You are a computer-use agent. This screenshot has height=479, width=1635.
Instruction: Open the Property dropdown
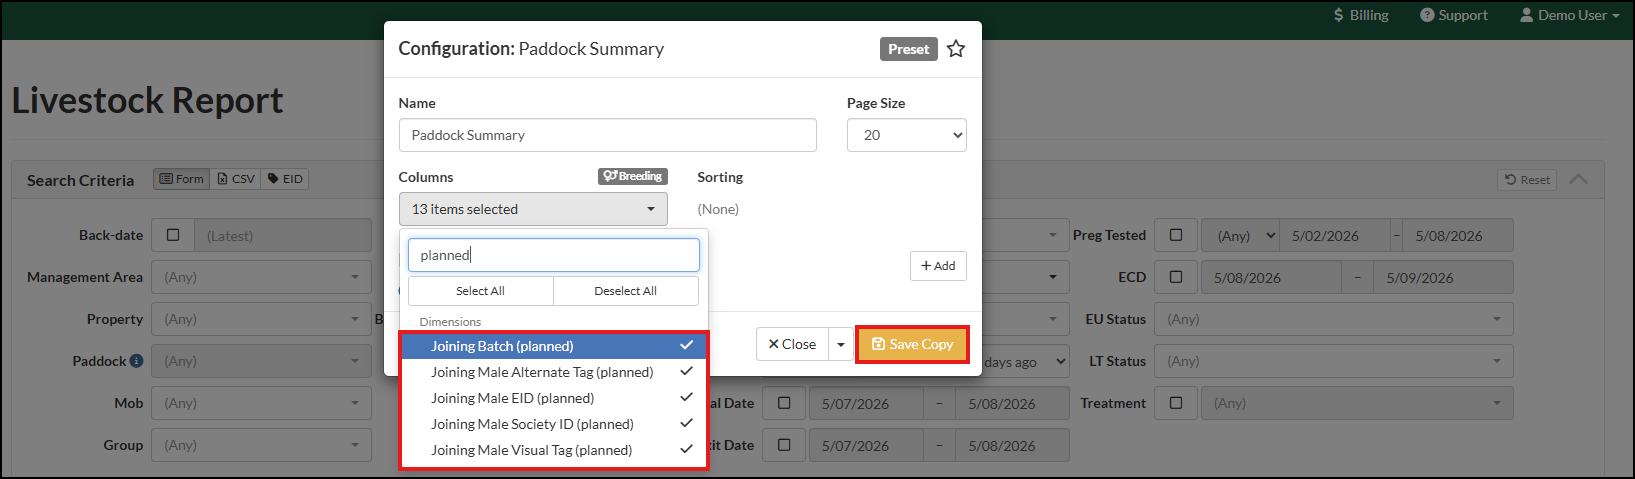point(261,319)
